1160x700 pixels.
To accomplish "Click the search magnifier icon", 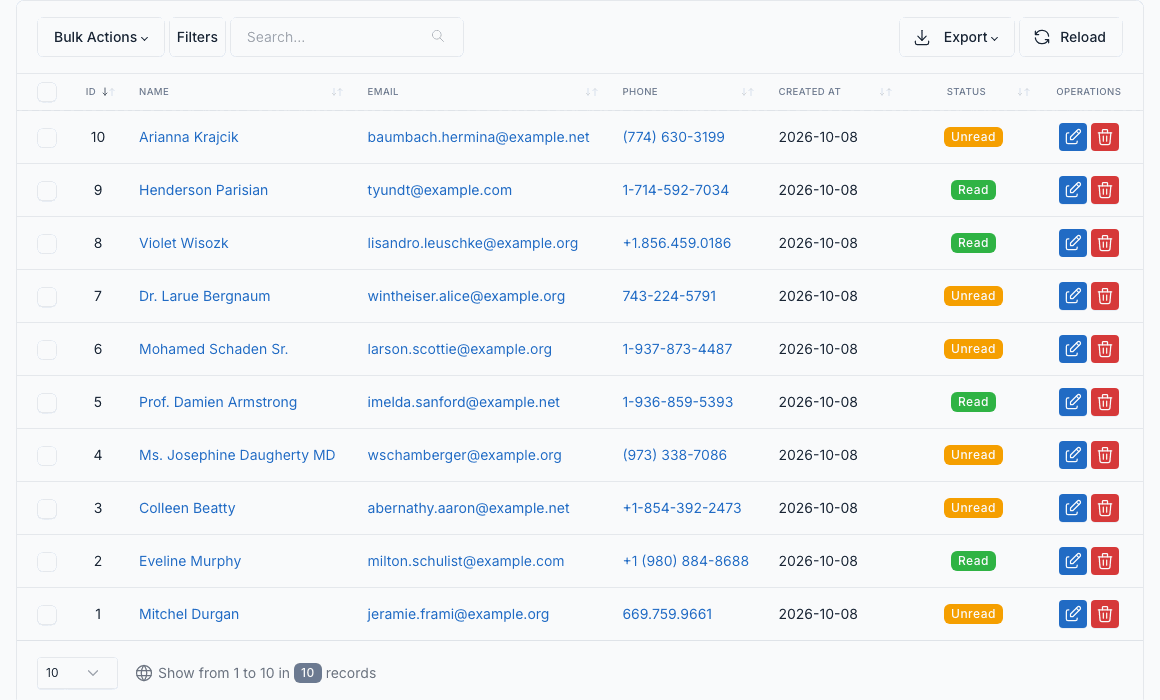I will (x=438, y=36).
